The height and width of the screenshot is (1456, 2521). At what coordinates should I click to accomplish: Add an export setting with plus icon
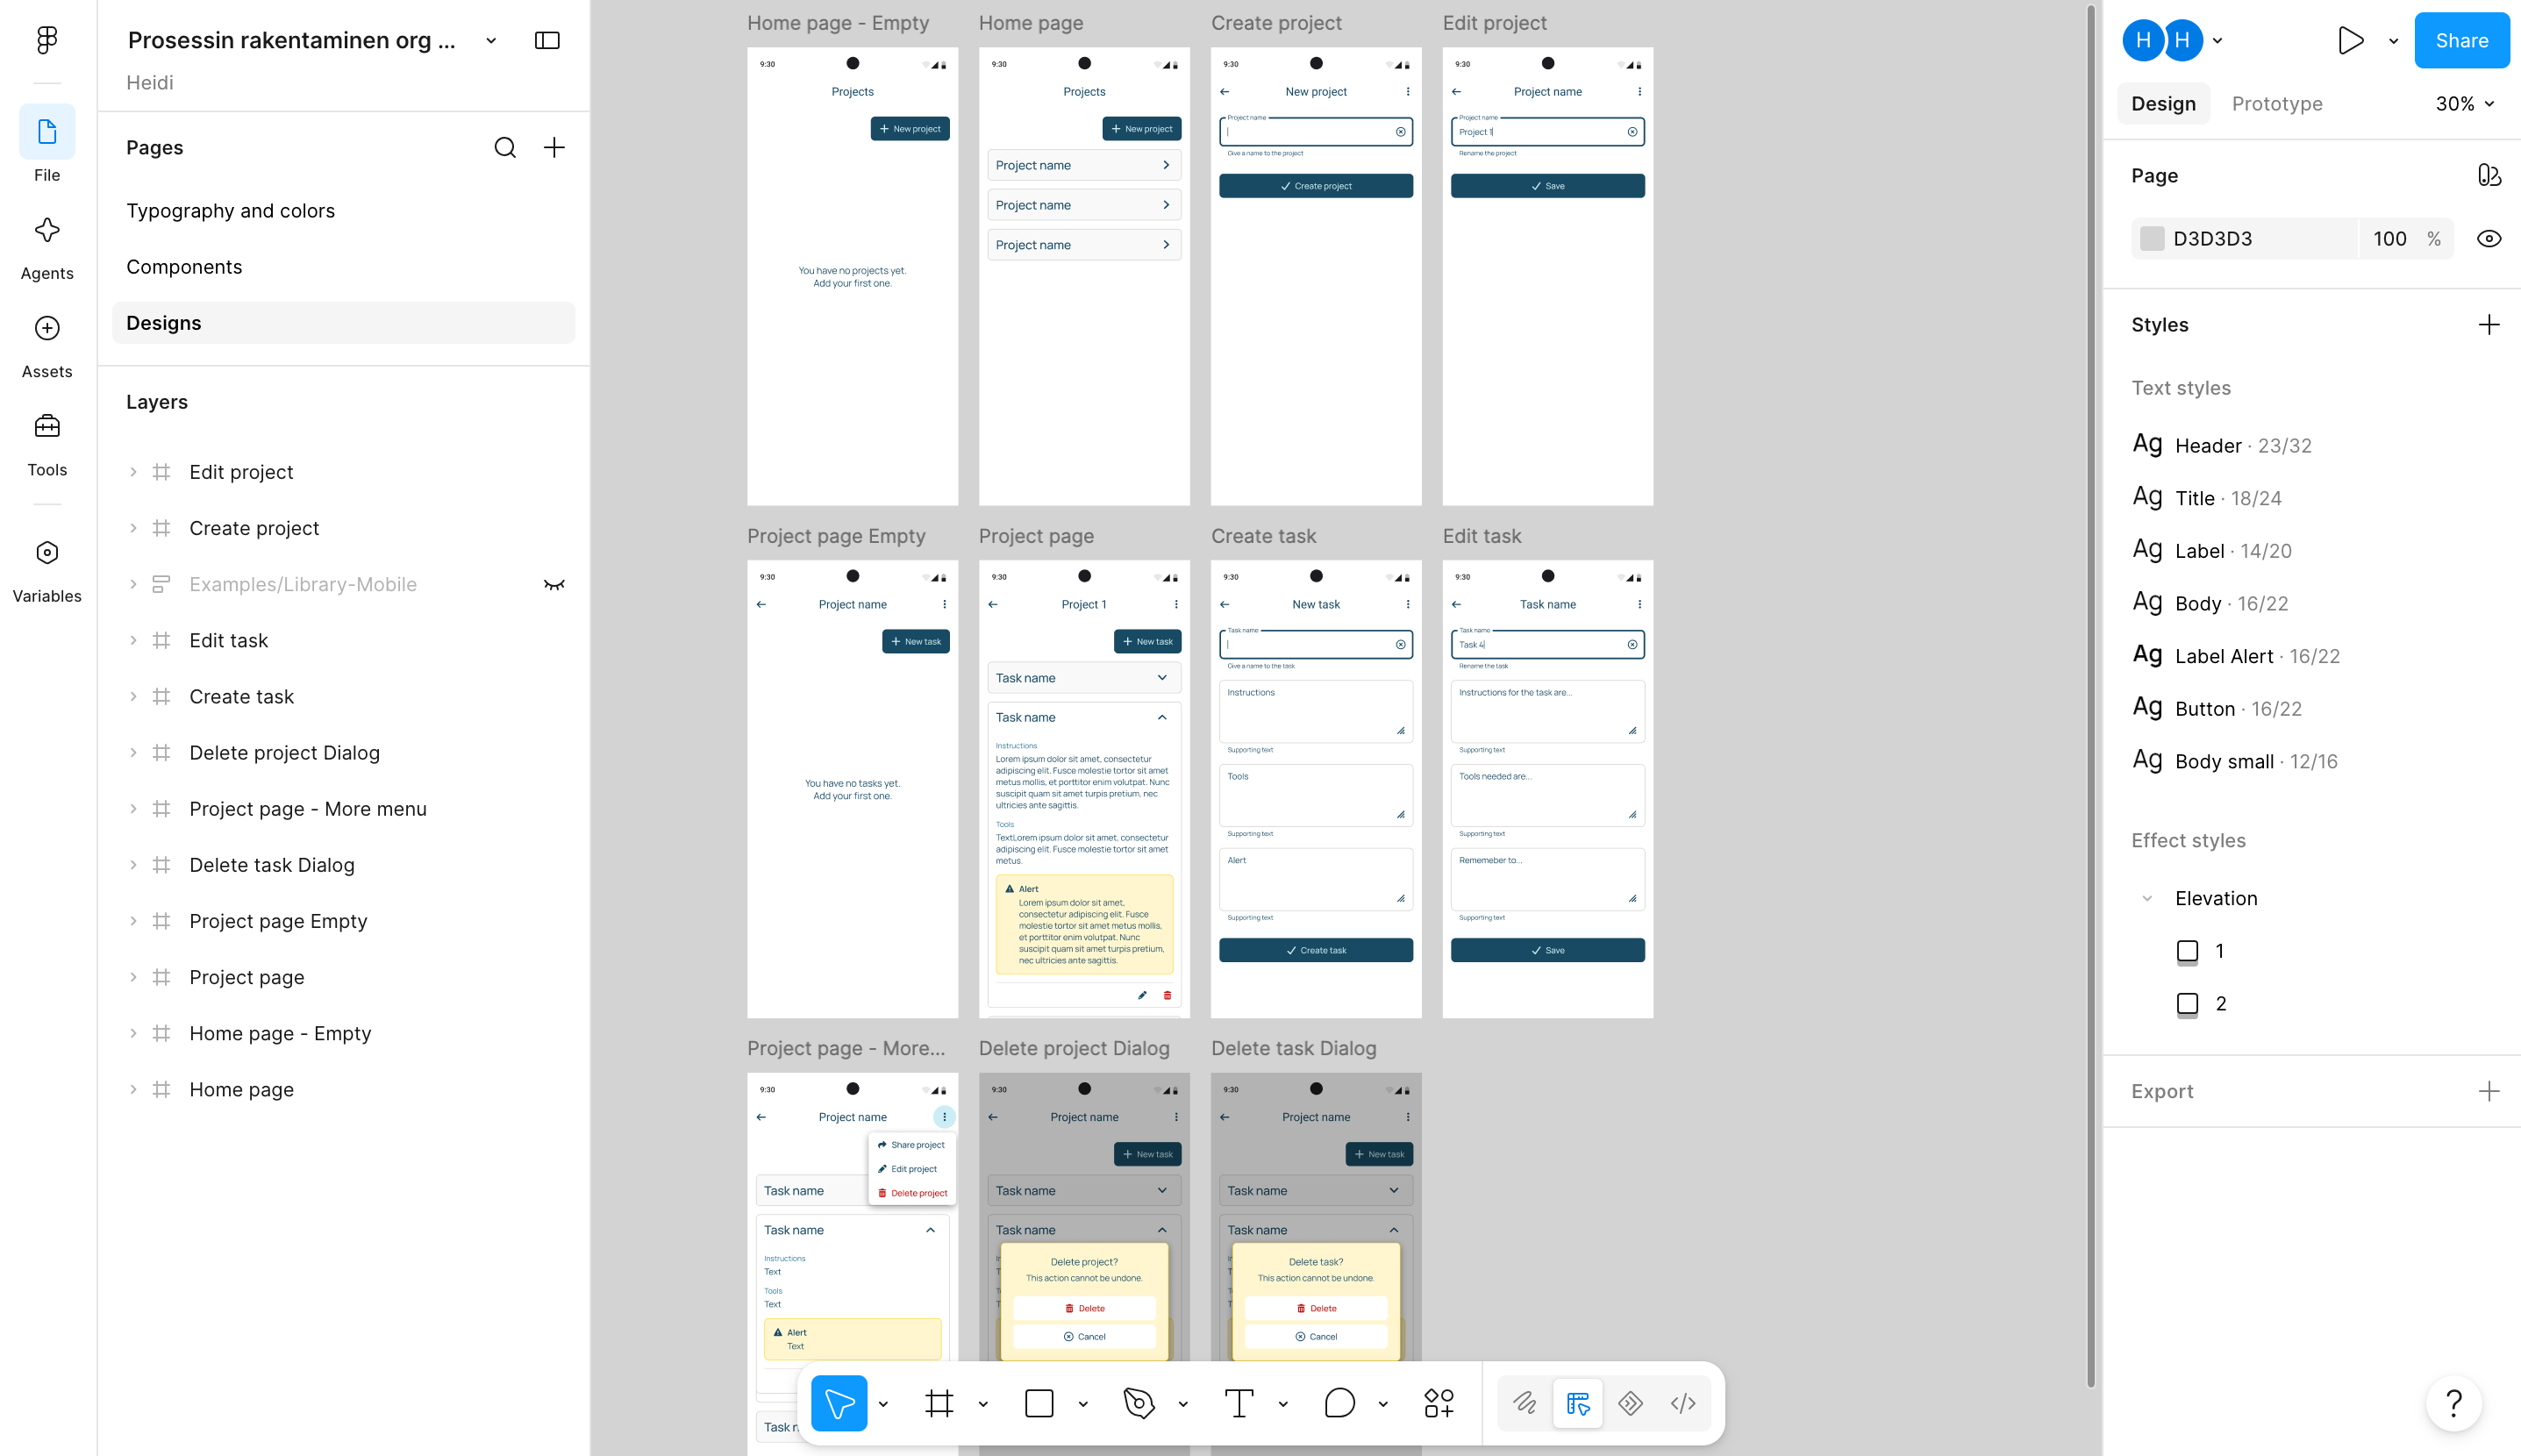pos(2489,1091)
